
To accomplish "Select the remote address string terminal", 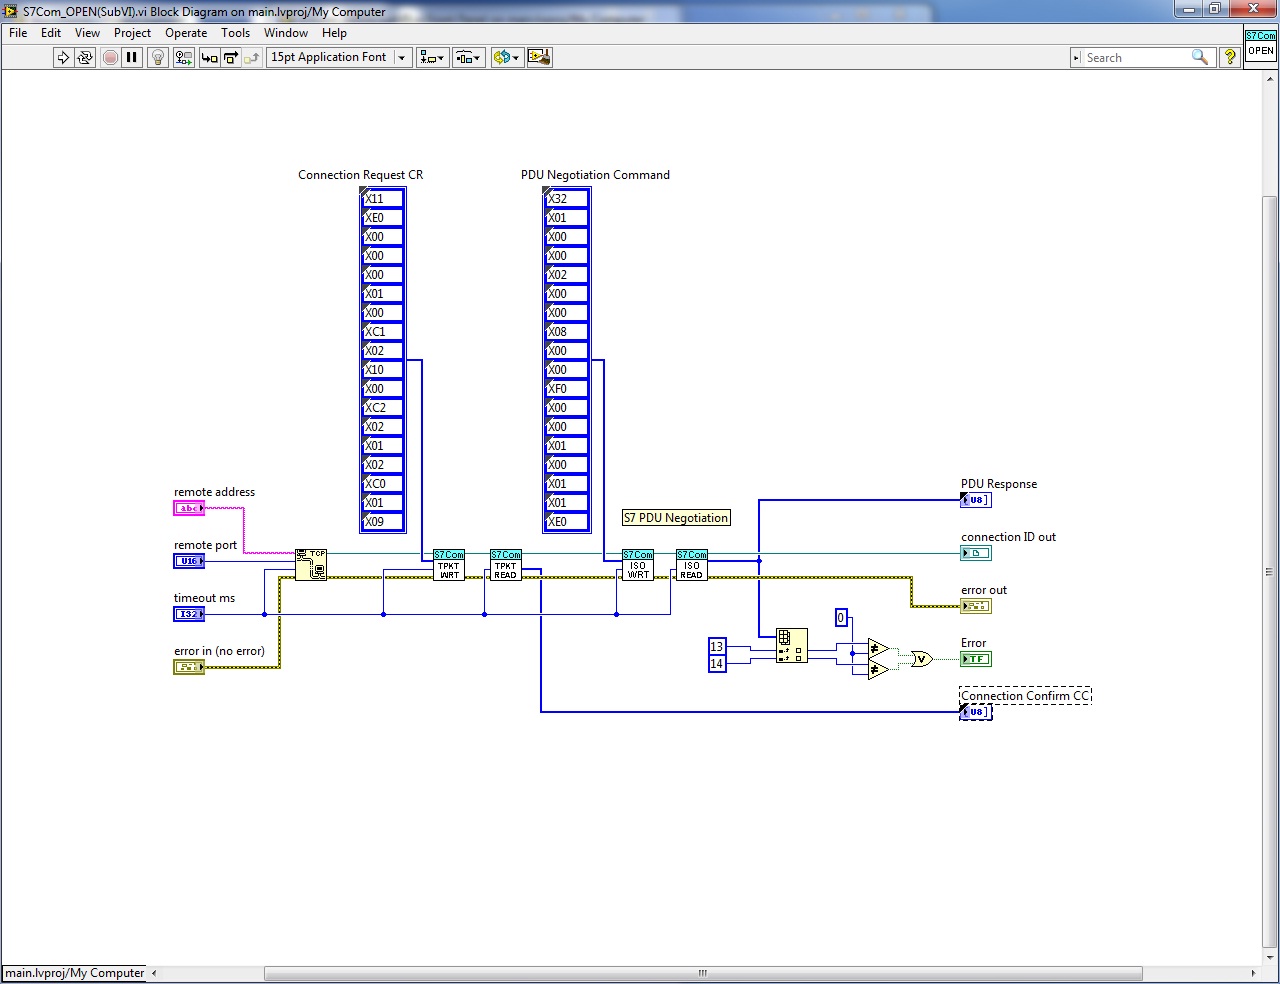I will (x=189, y=509).
